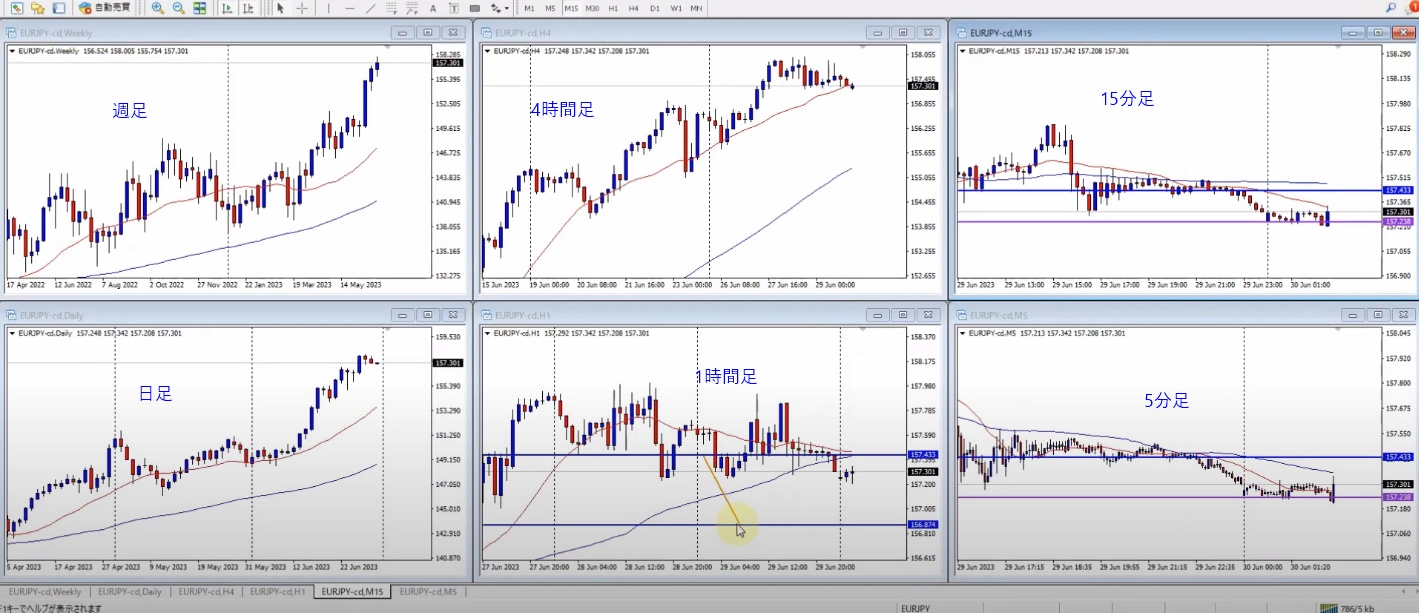
Task: Switch timeframe to D1
Action: 654,8
